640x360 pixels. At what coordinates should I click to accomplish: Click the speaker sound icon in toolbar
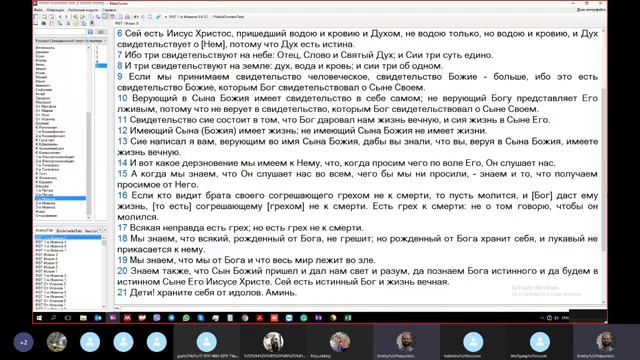click(136, 17)
